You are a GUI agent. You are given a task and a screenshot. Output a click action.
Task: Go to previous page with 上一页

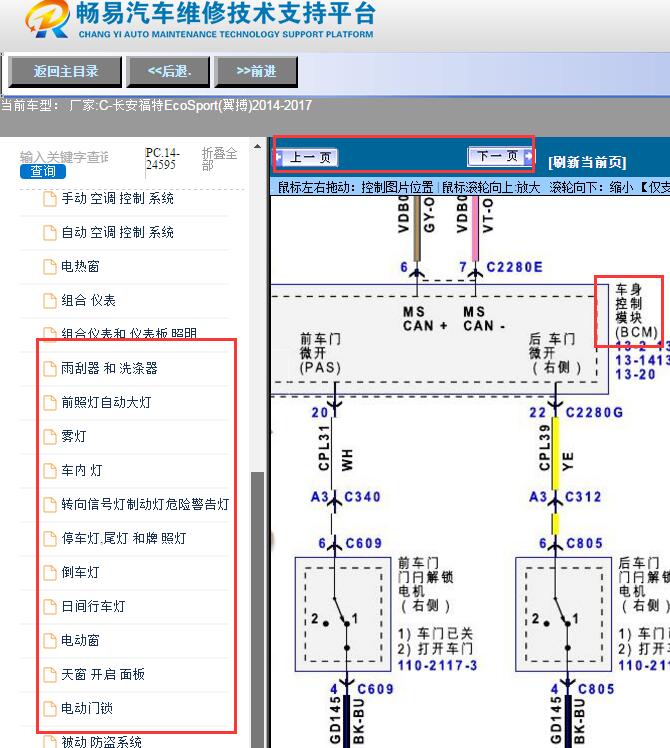coord(307,157)
